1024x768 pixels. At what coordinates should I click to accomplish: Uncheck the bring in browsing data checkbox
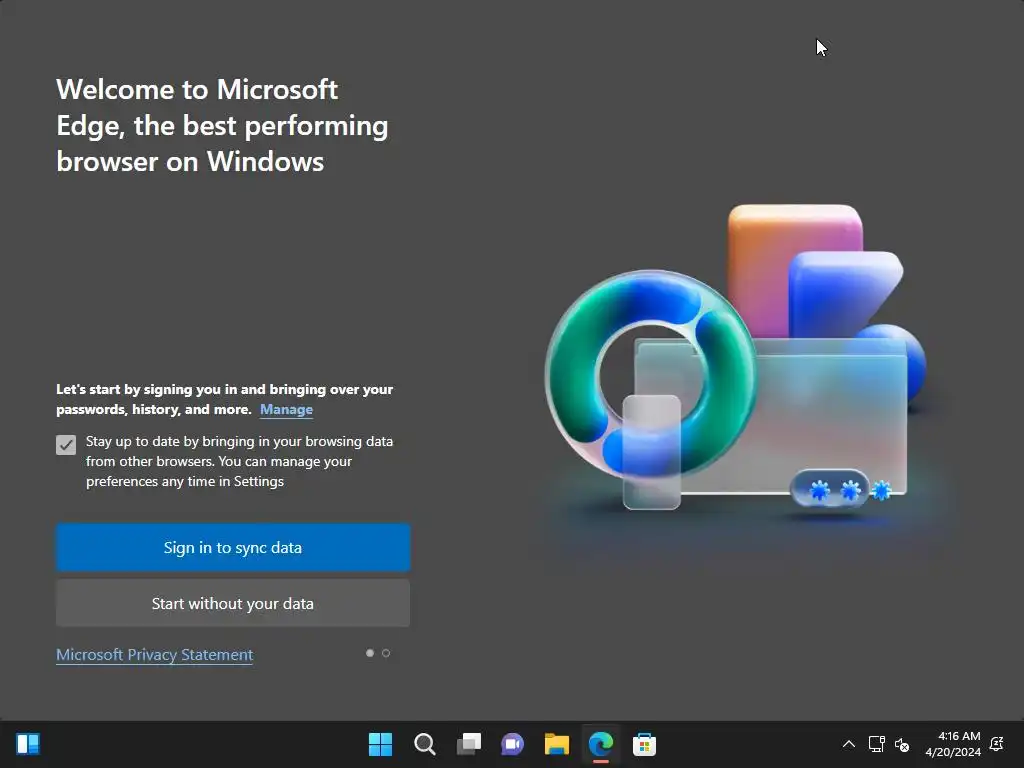tap(66, 445)
